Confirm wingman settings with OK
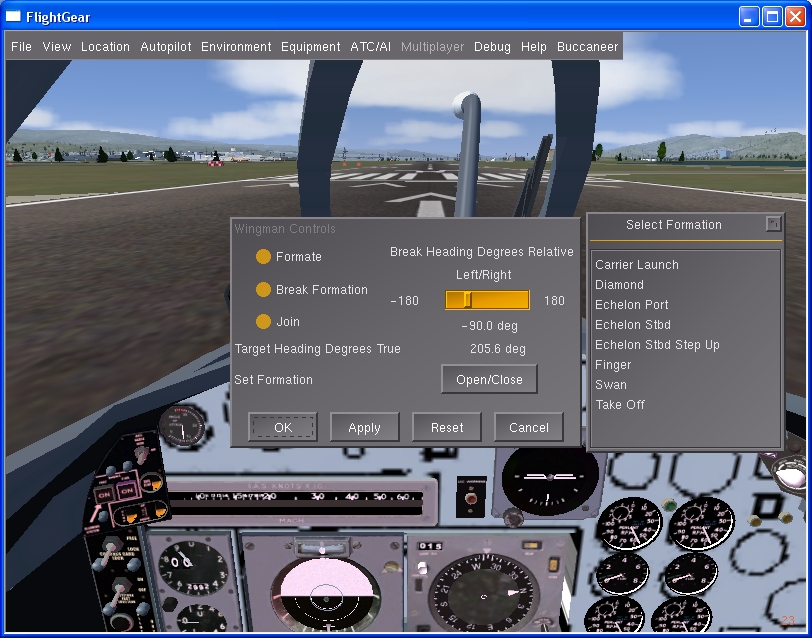812x638 pixels. coord(283,427)
